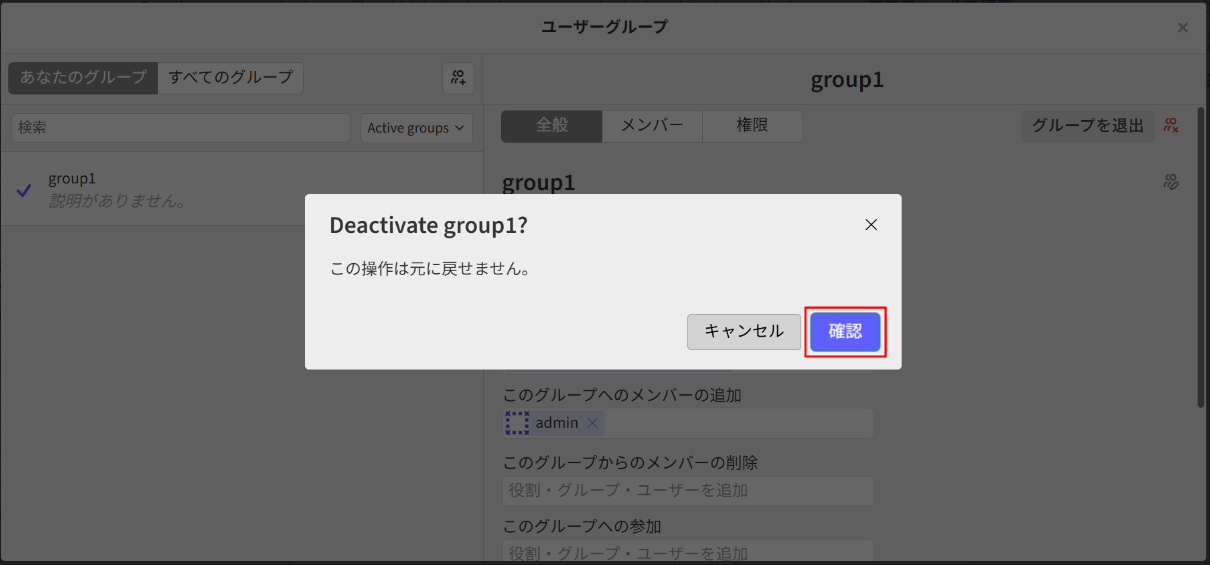This screenshot has width=1210, height=565.
Task: Switch to すべてのグループ tab
Action: click(230, 77)
